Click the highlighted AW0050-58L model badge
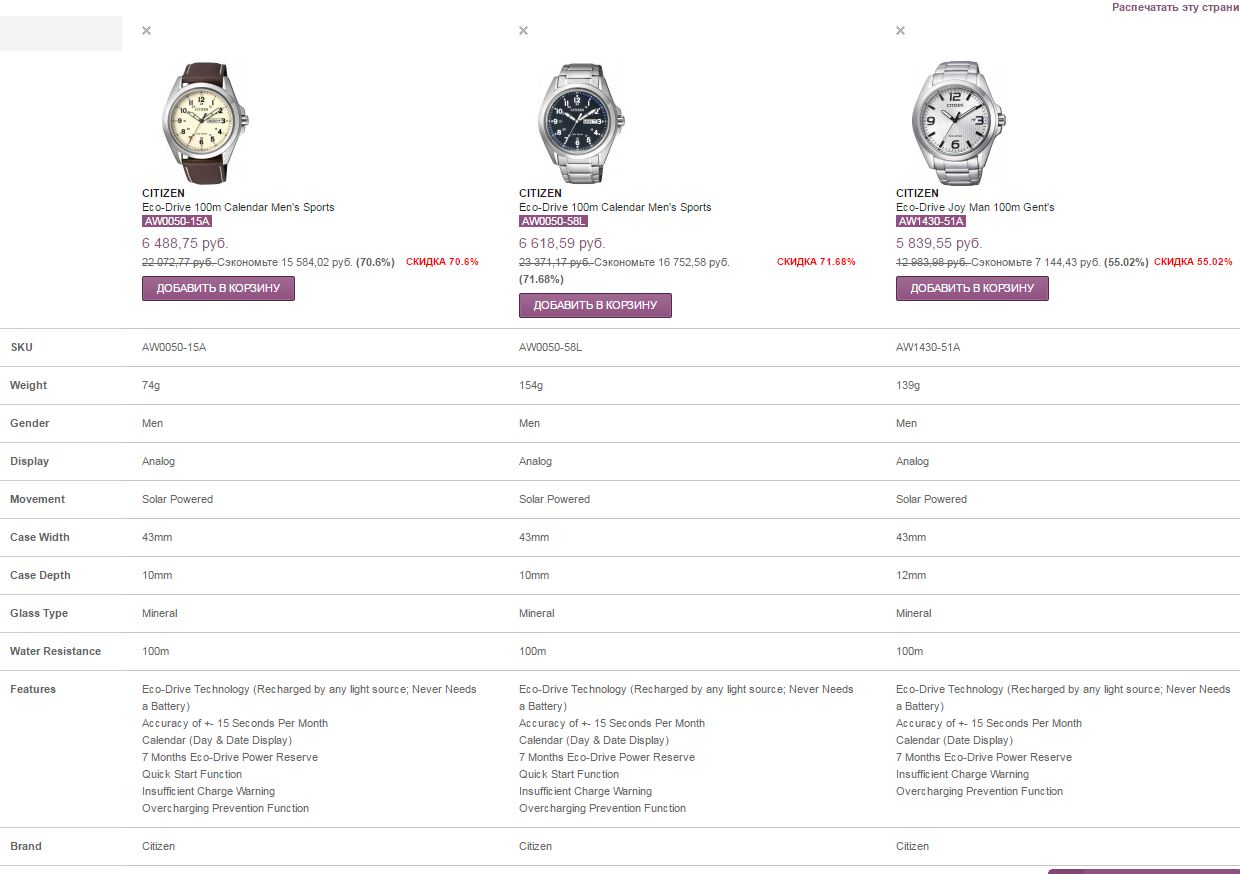Image resolution: width=1240 pixels, height=874 pixels. (553, 221)
